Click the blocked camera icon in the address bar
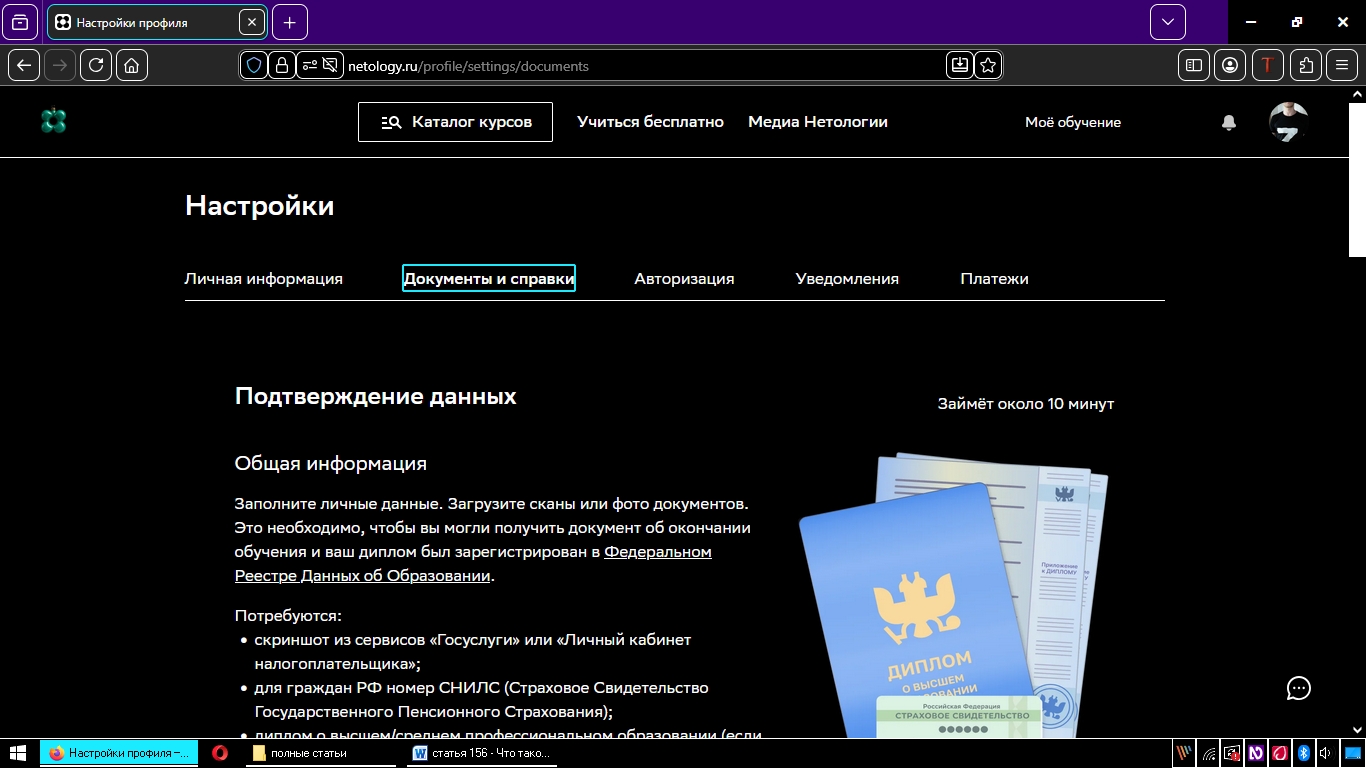 (330, 65)
